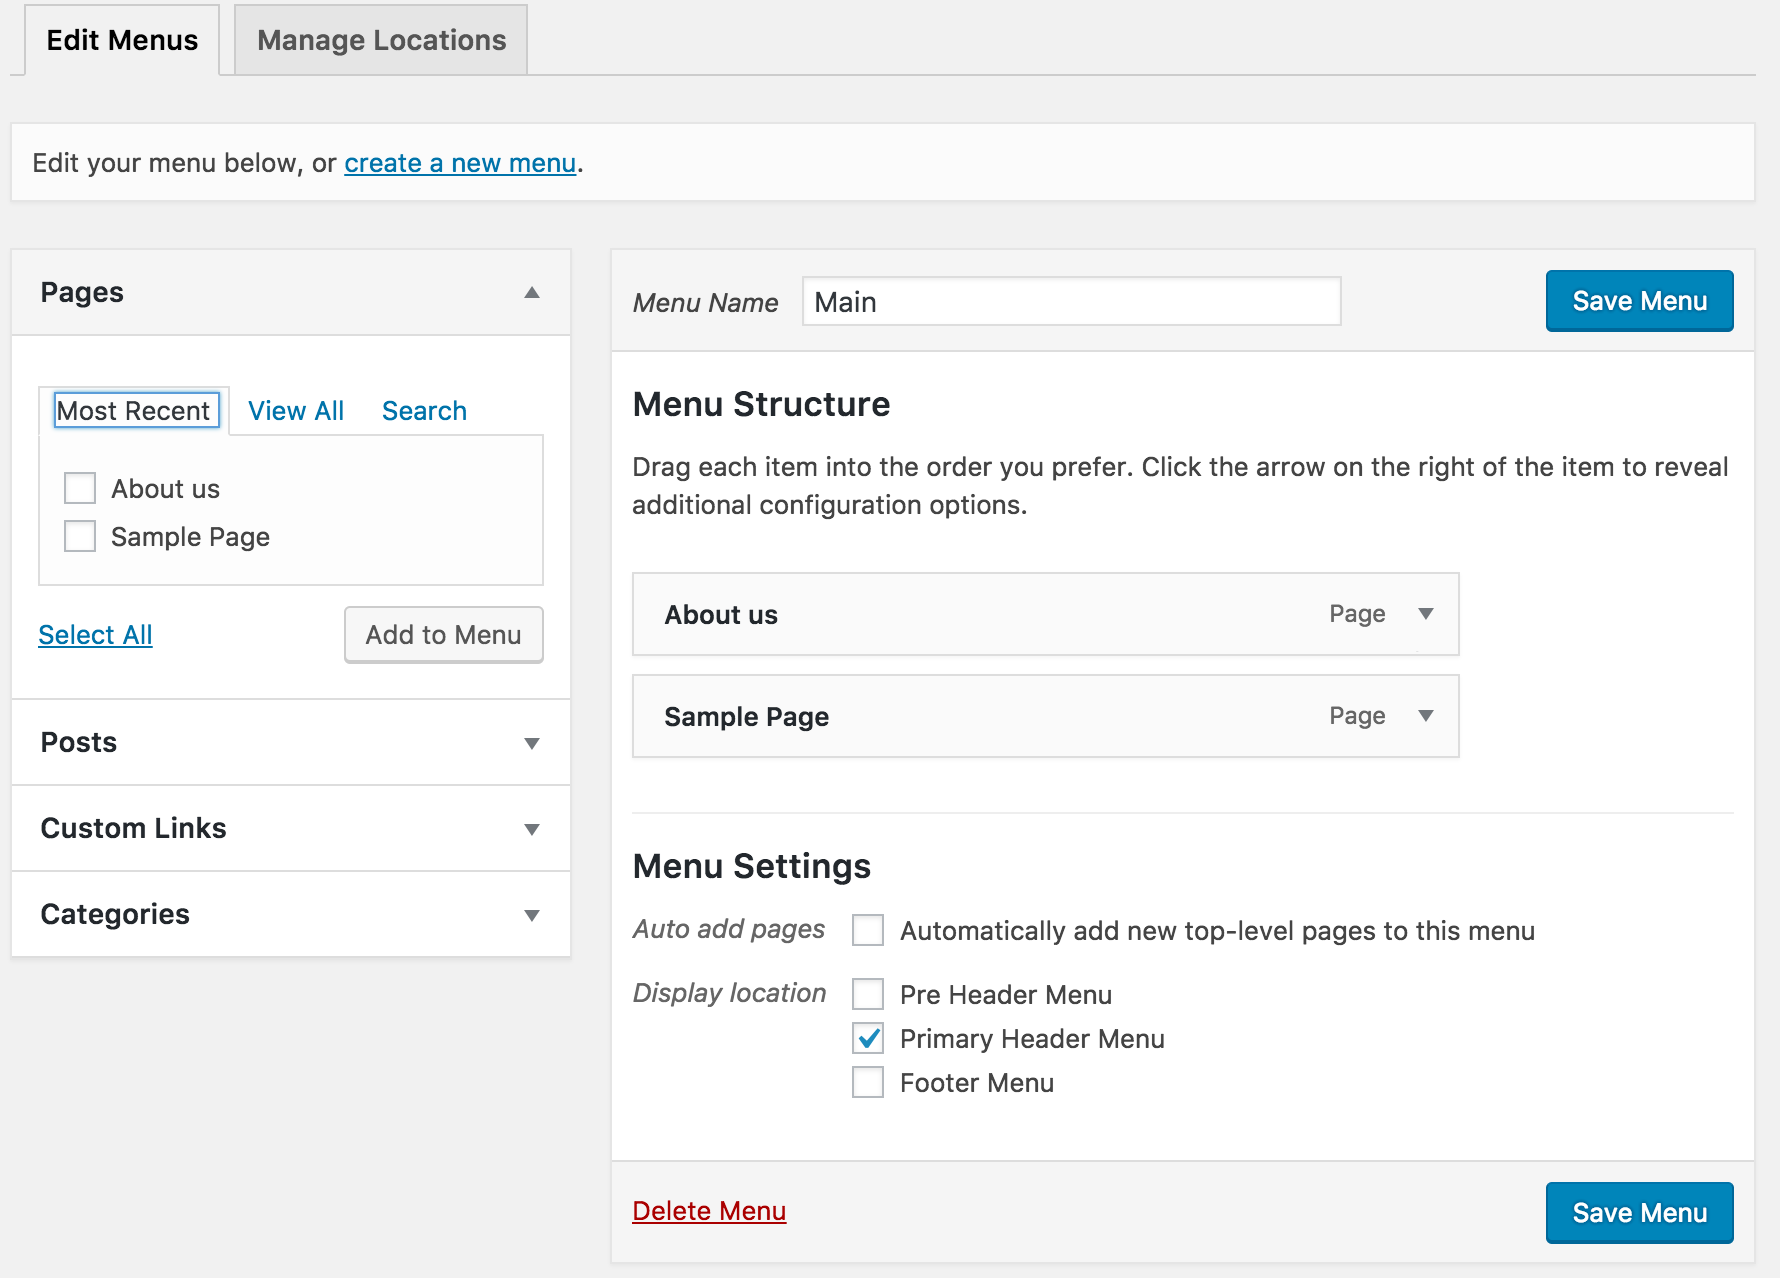This screenshot has height=1278, width=1780.
Task: Open the View All pages tab
Action: 296,411
